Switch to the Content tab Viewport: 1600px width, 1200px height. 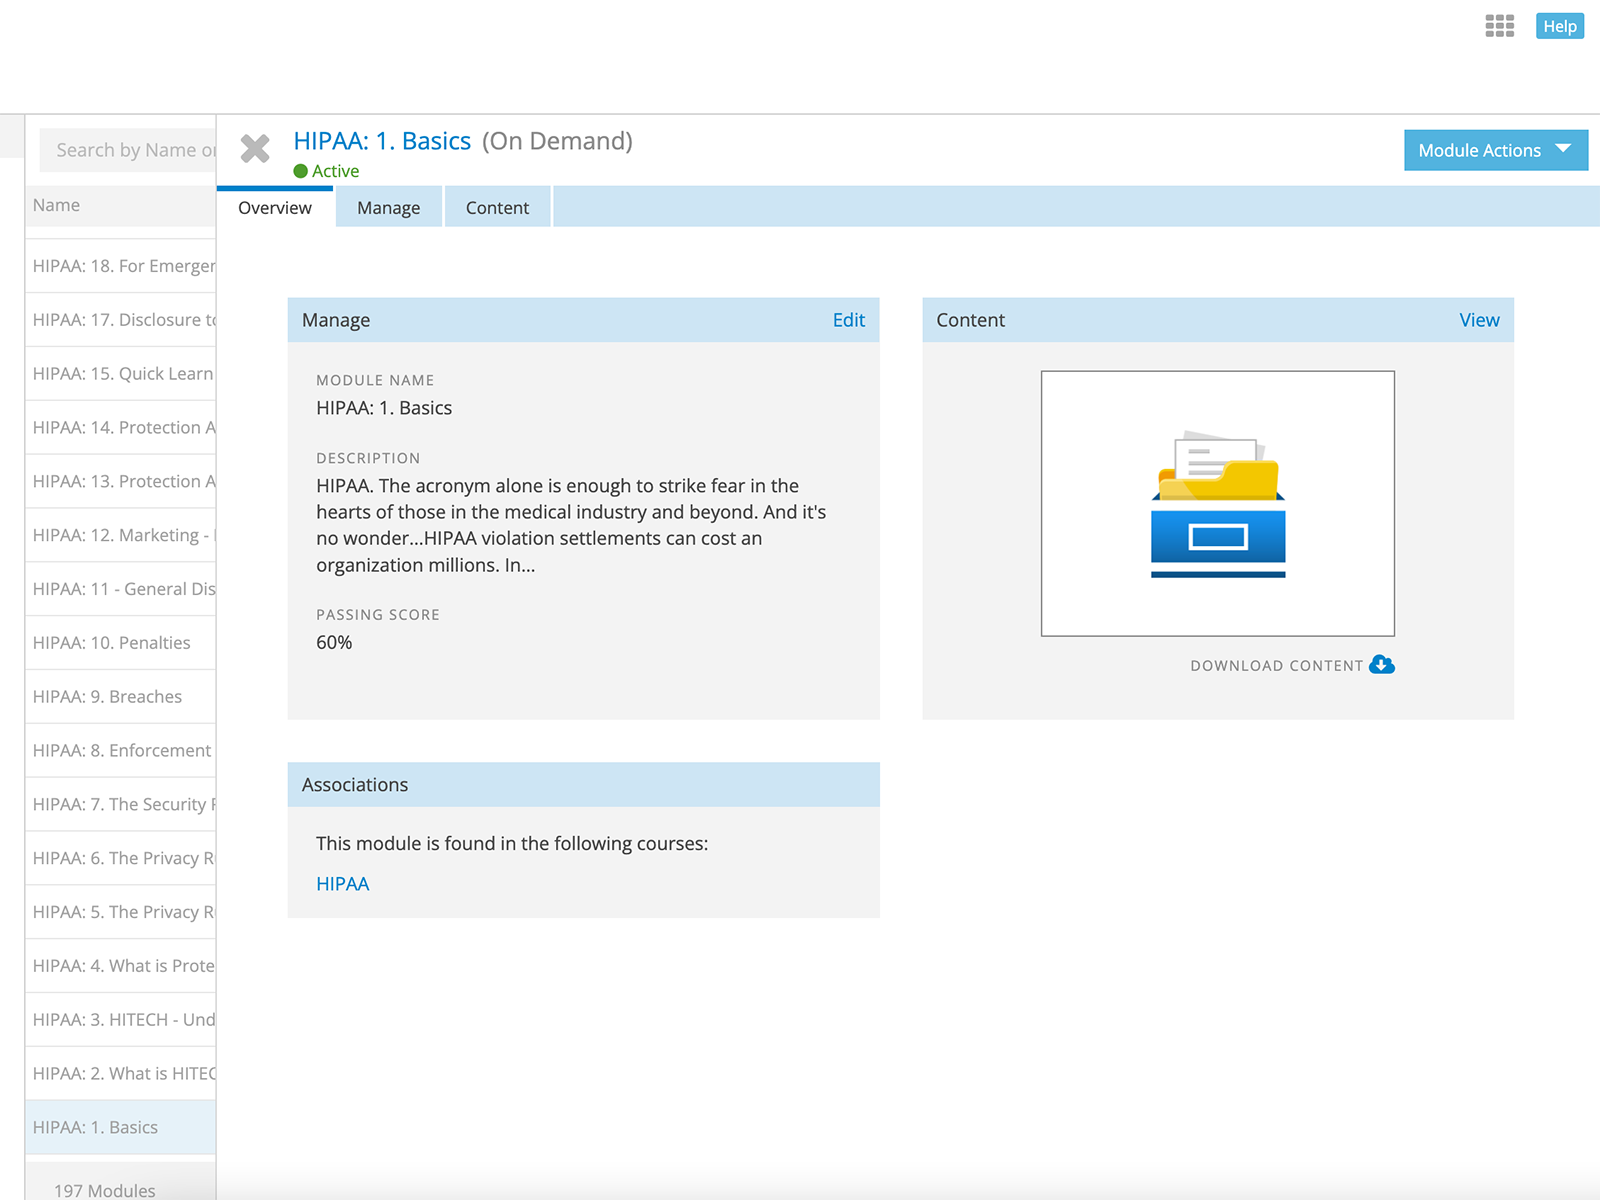497,208
